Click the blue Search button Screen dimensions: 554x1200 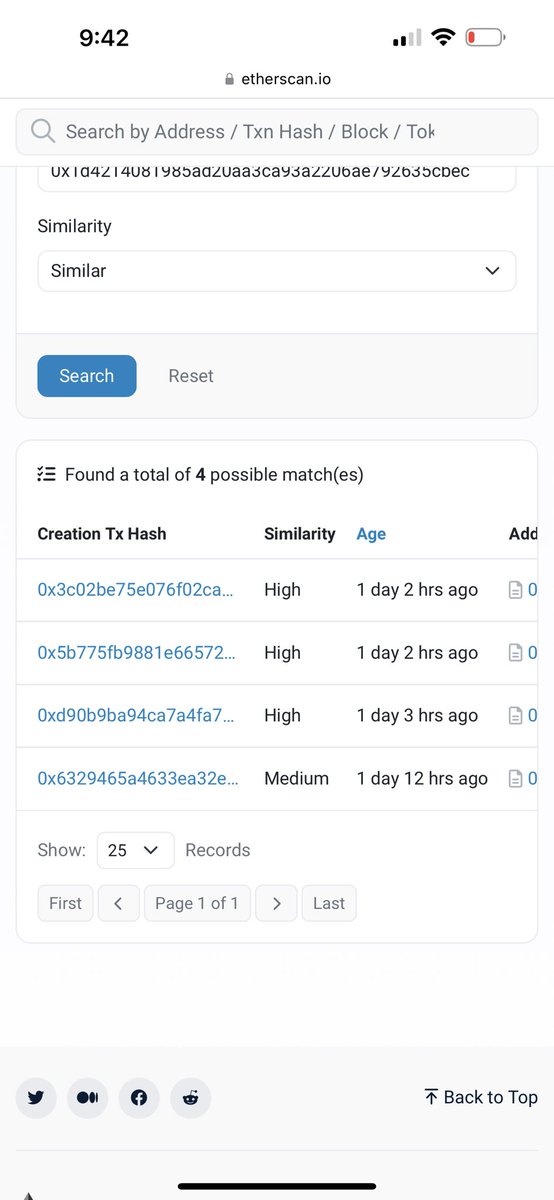87,376
